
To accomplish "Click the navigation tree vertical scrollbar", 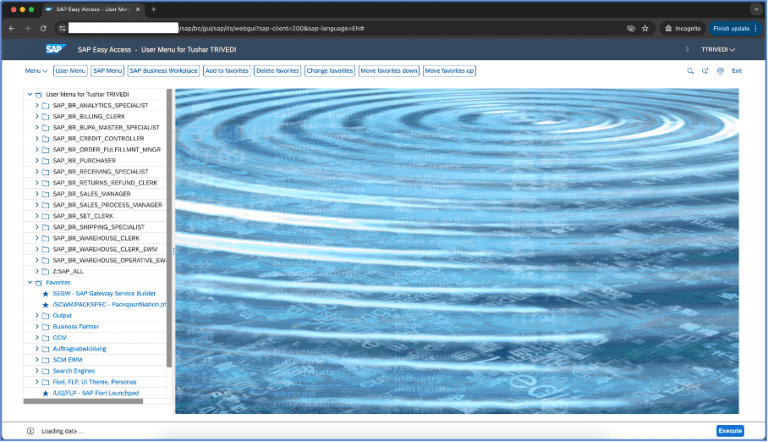I will click(169, 228).
